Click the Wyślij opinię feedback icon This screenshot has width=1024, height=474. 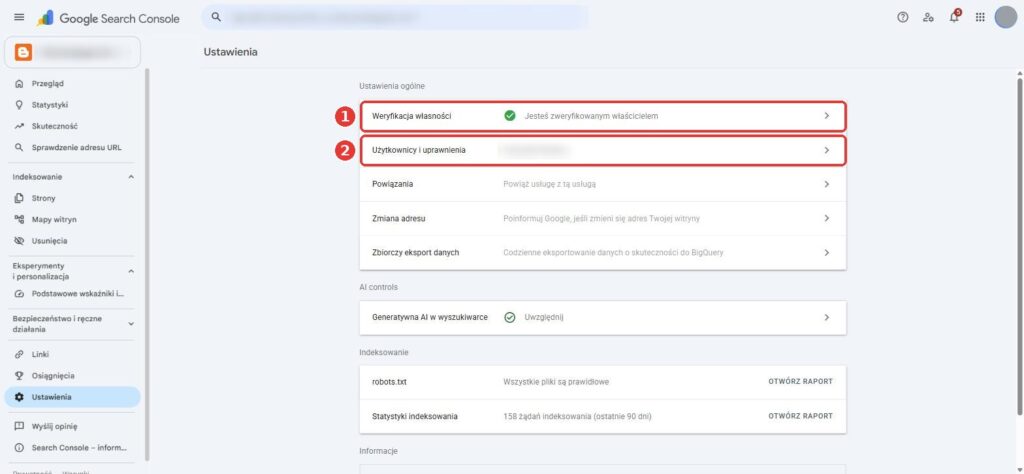tap(19, 426)
